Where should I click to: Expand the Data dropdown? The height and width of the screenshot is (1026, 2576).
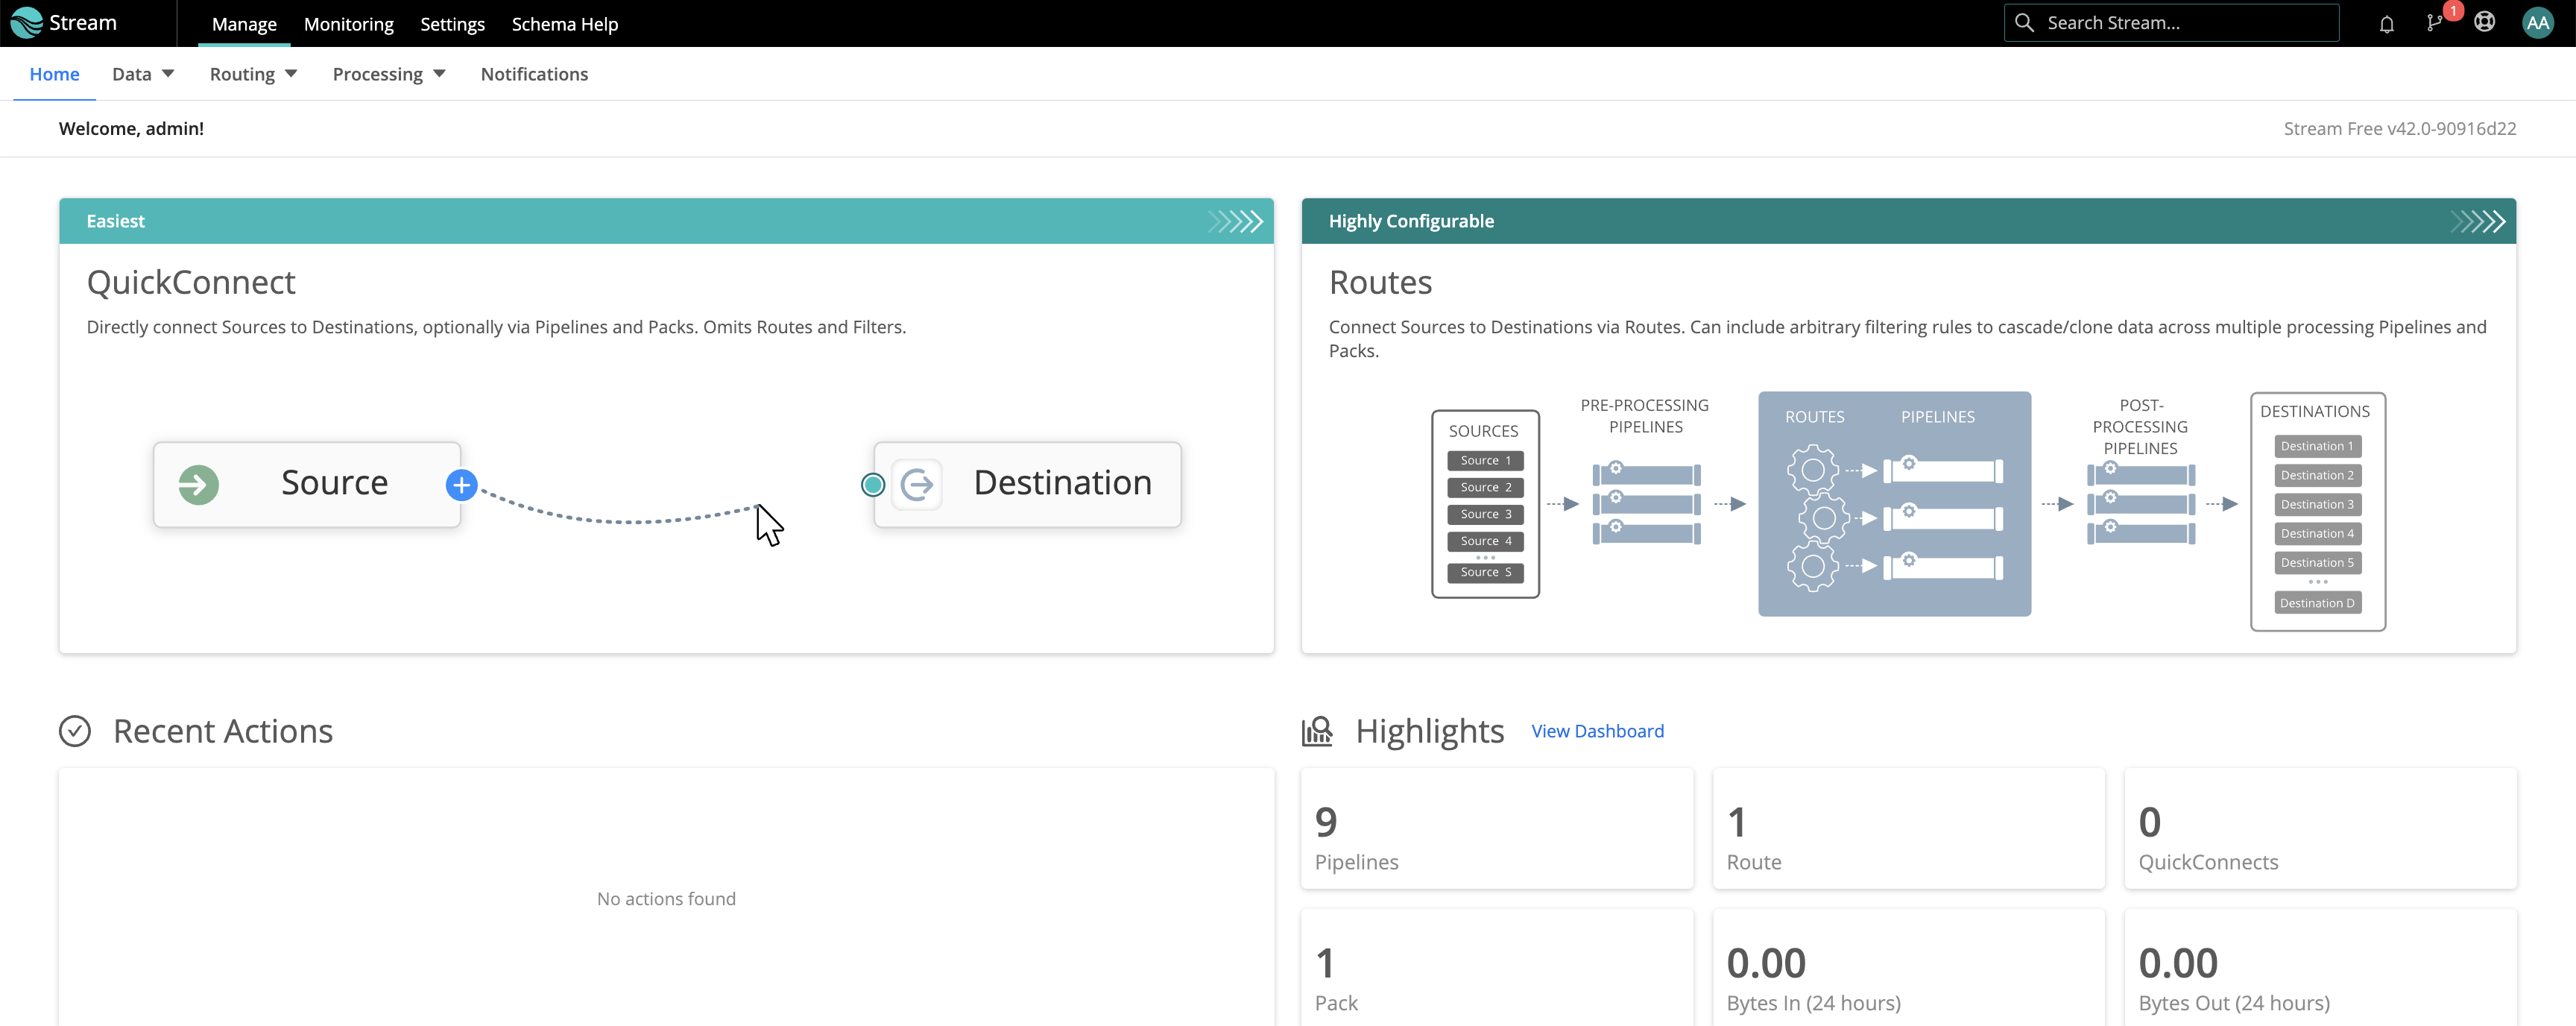pos(143,73)
